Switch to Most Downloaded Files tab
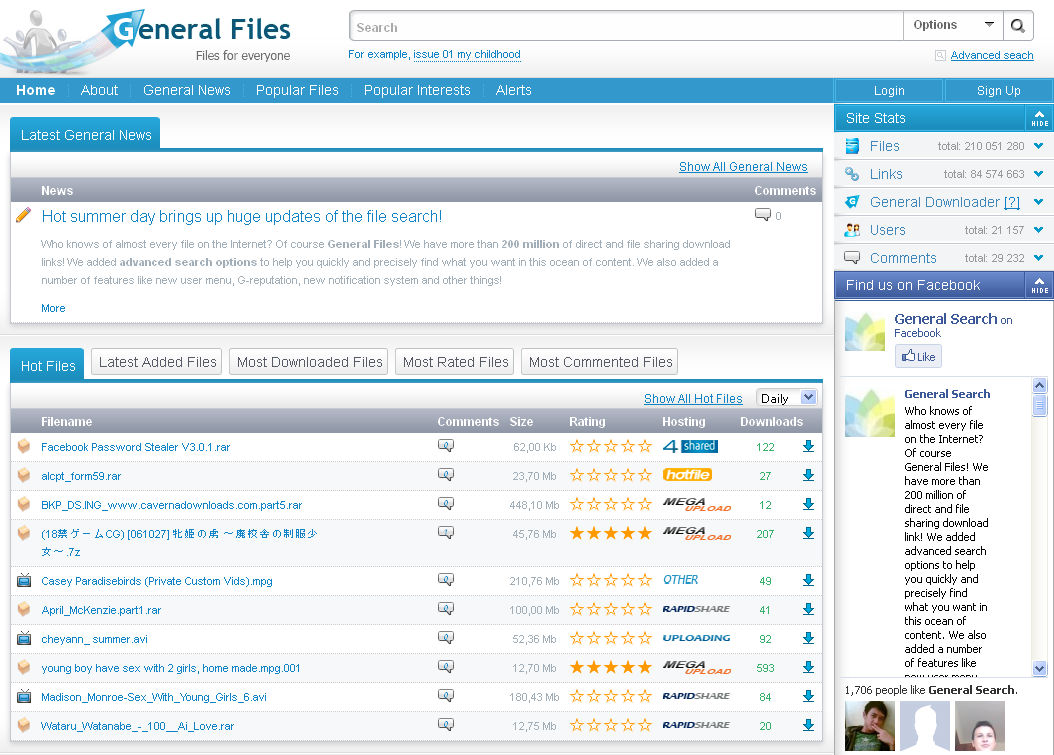This screenshot has height=755, width=1054. click(309, 362)
